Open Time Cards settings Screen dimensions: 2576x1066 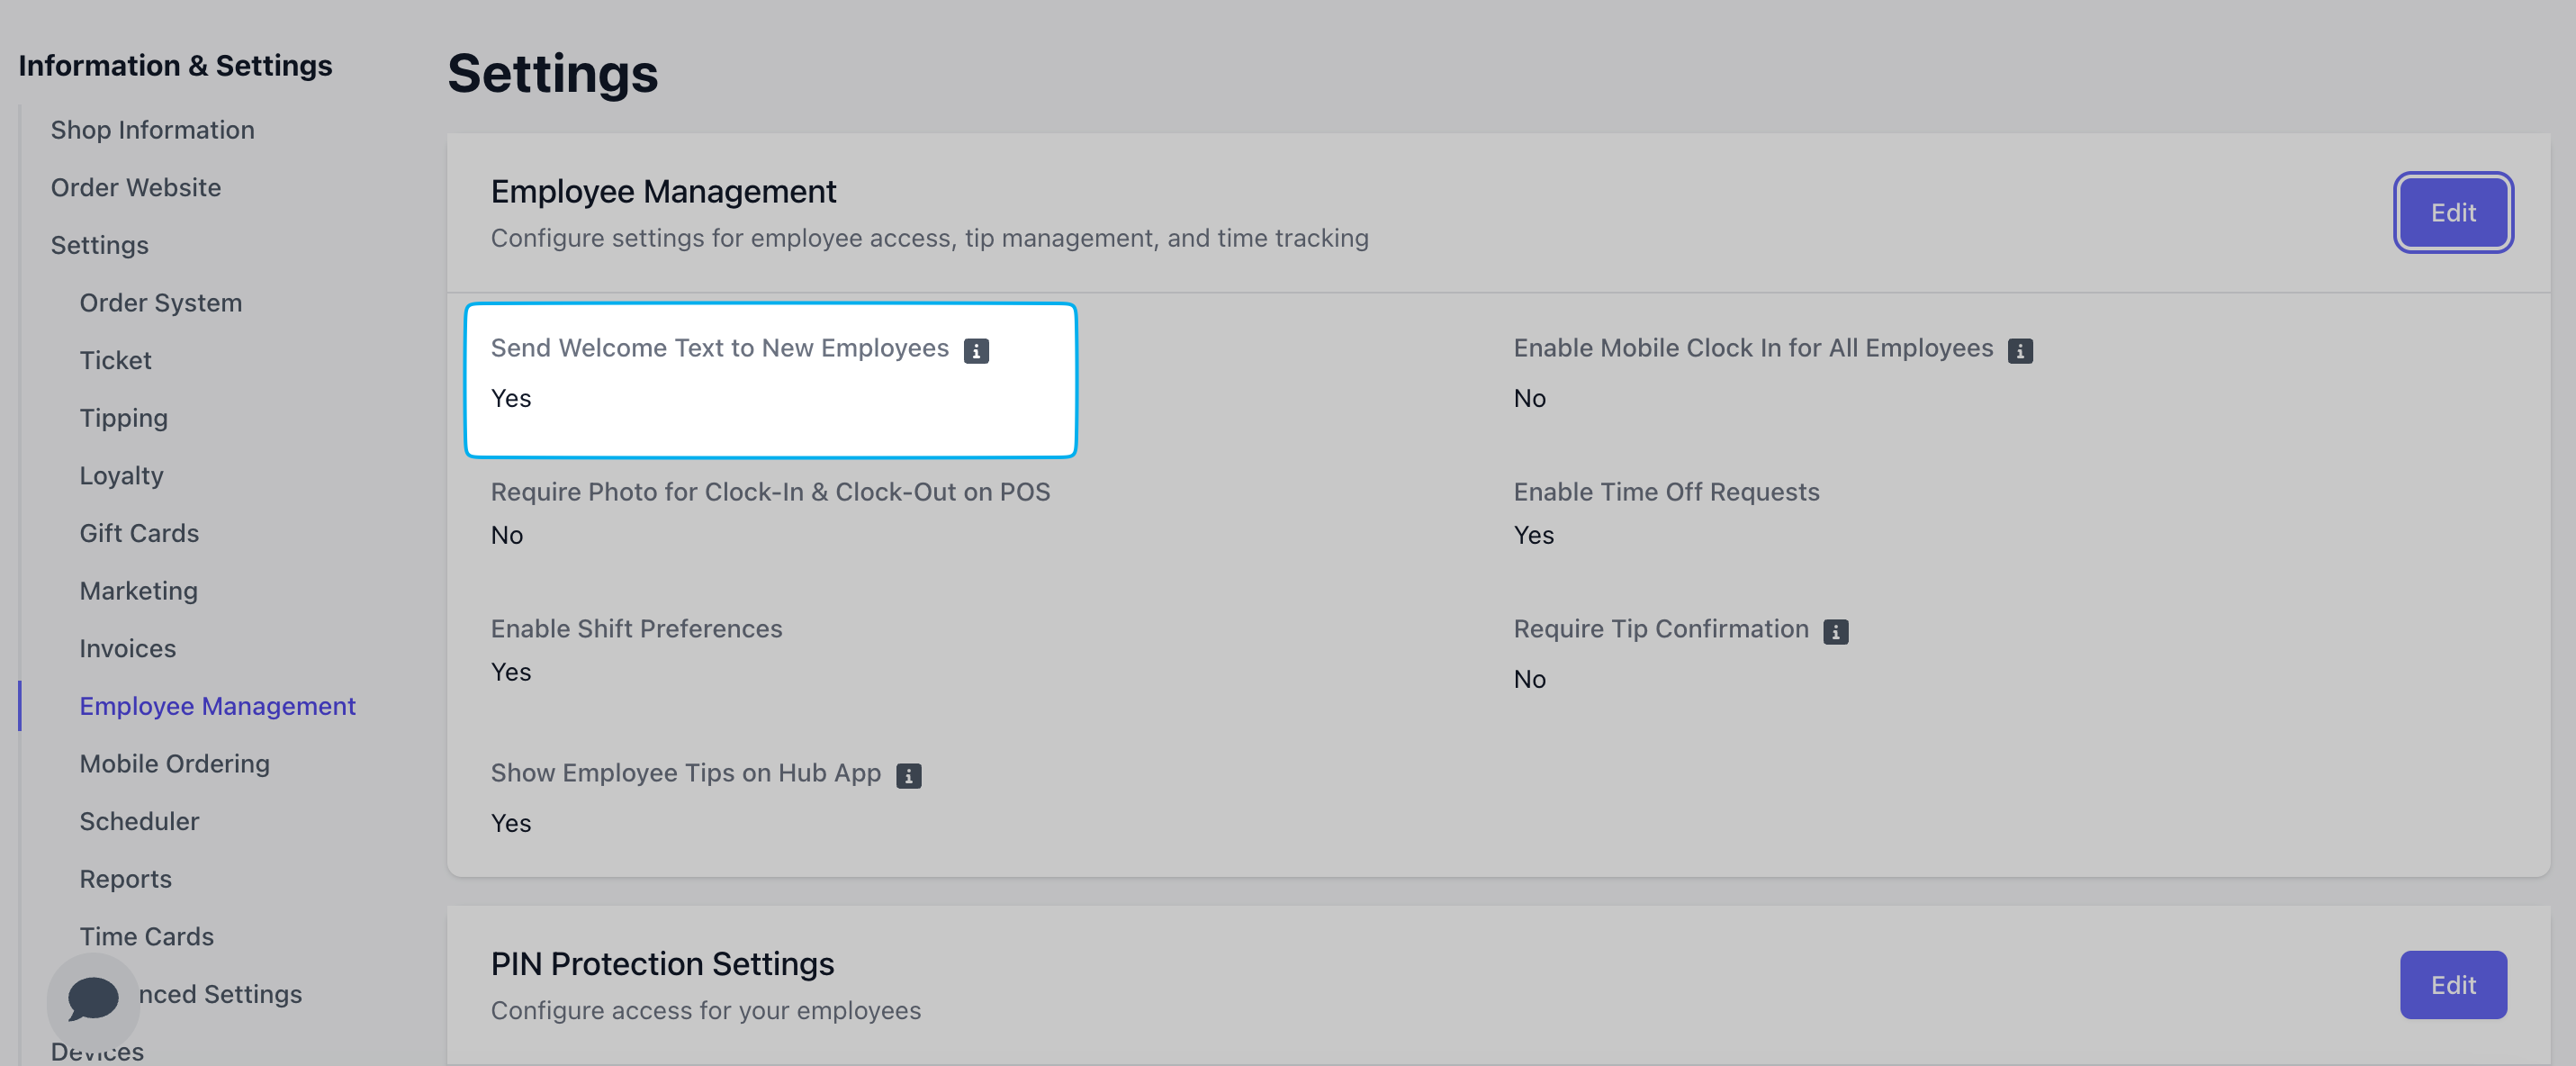click(x=146, y=936)
